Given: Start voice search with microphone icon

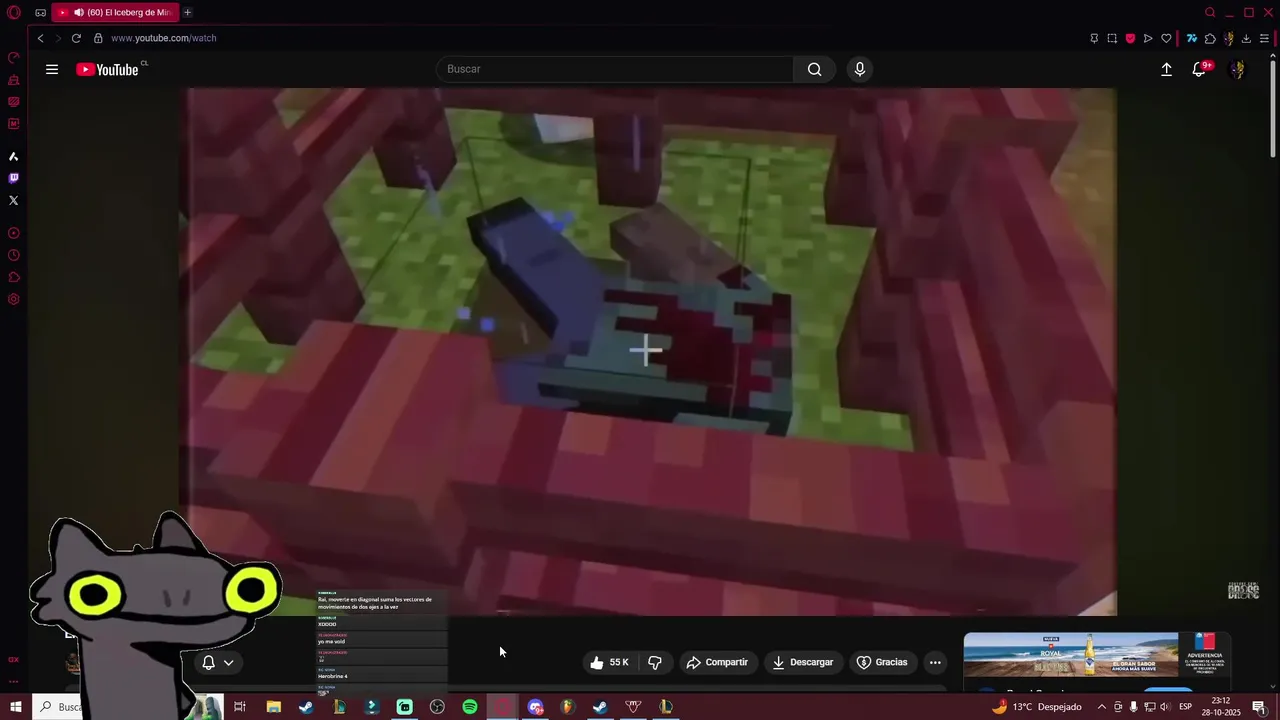Looking at the screenshot, I should tap(859, 69).
